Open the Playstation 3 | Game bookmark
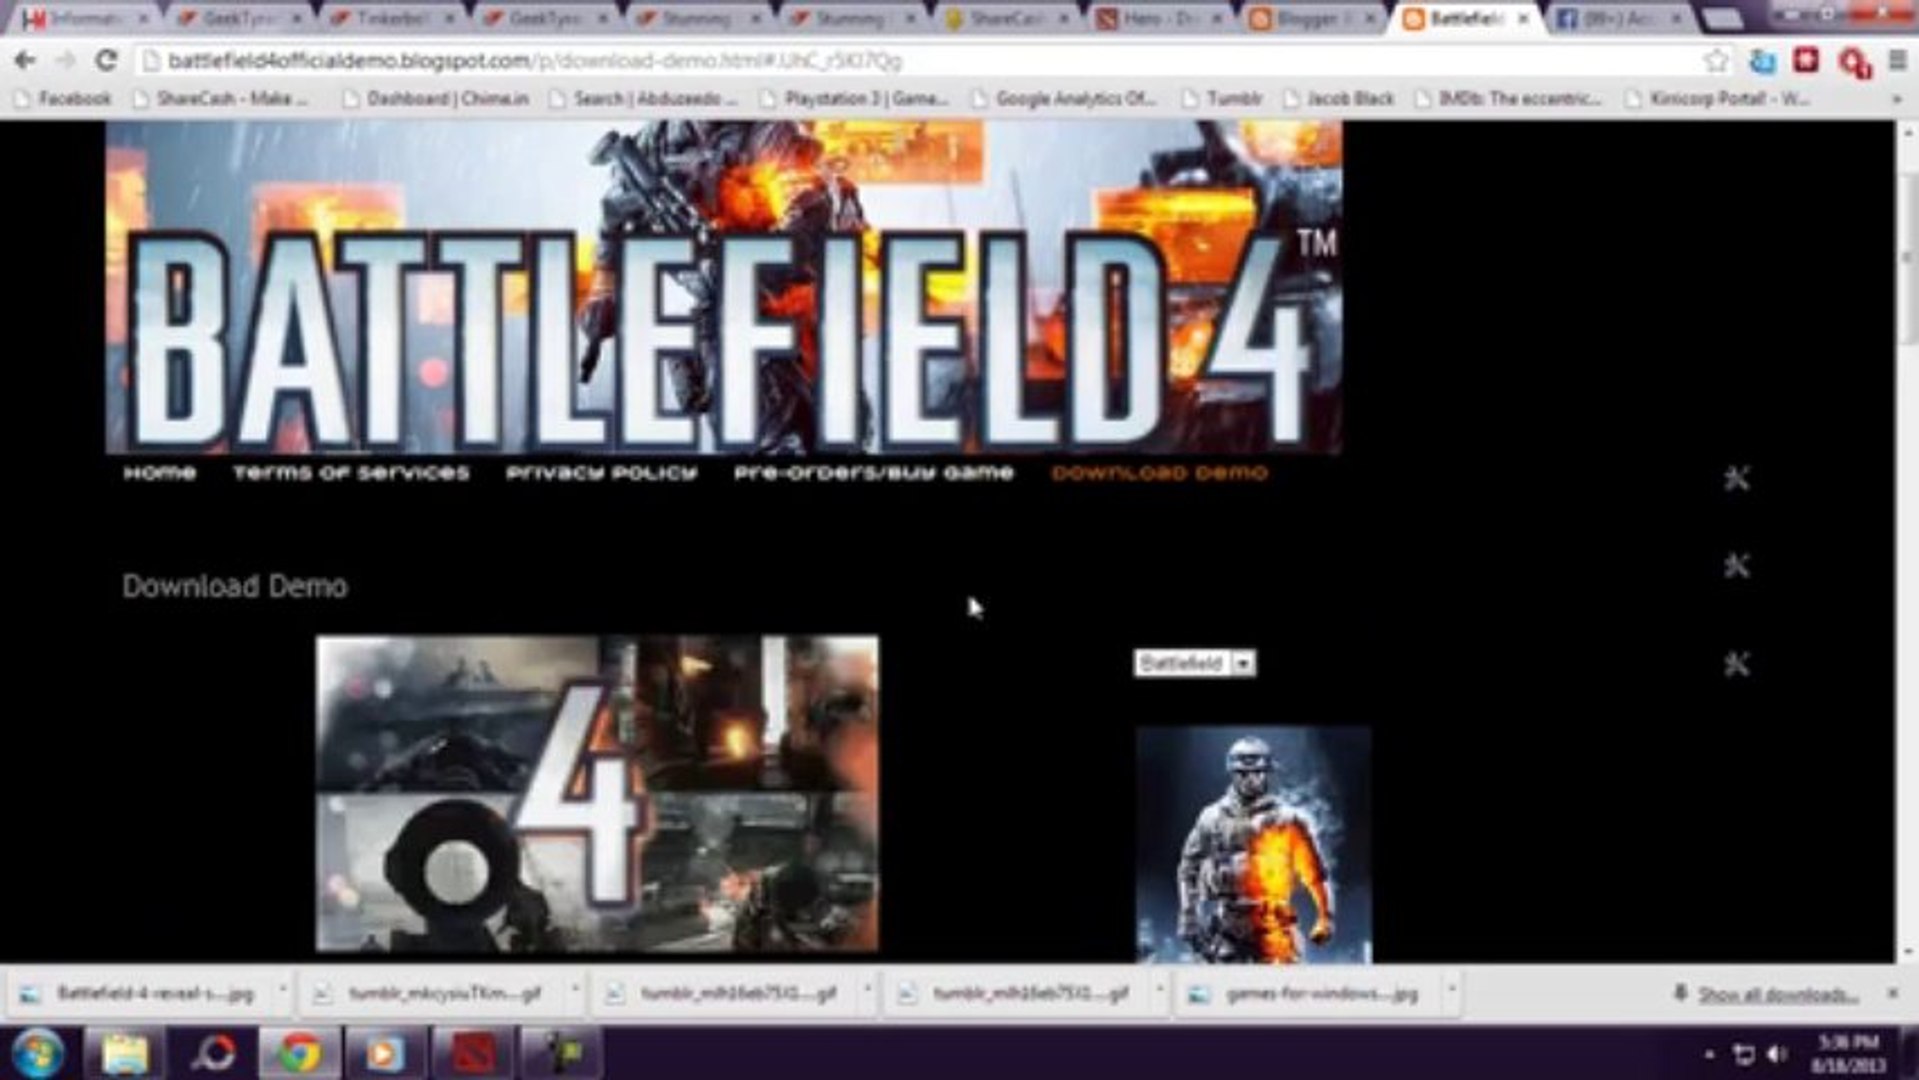 click(x=854, y=99)
